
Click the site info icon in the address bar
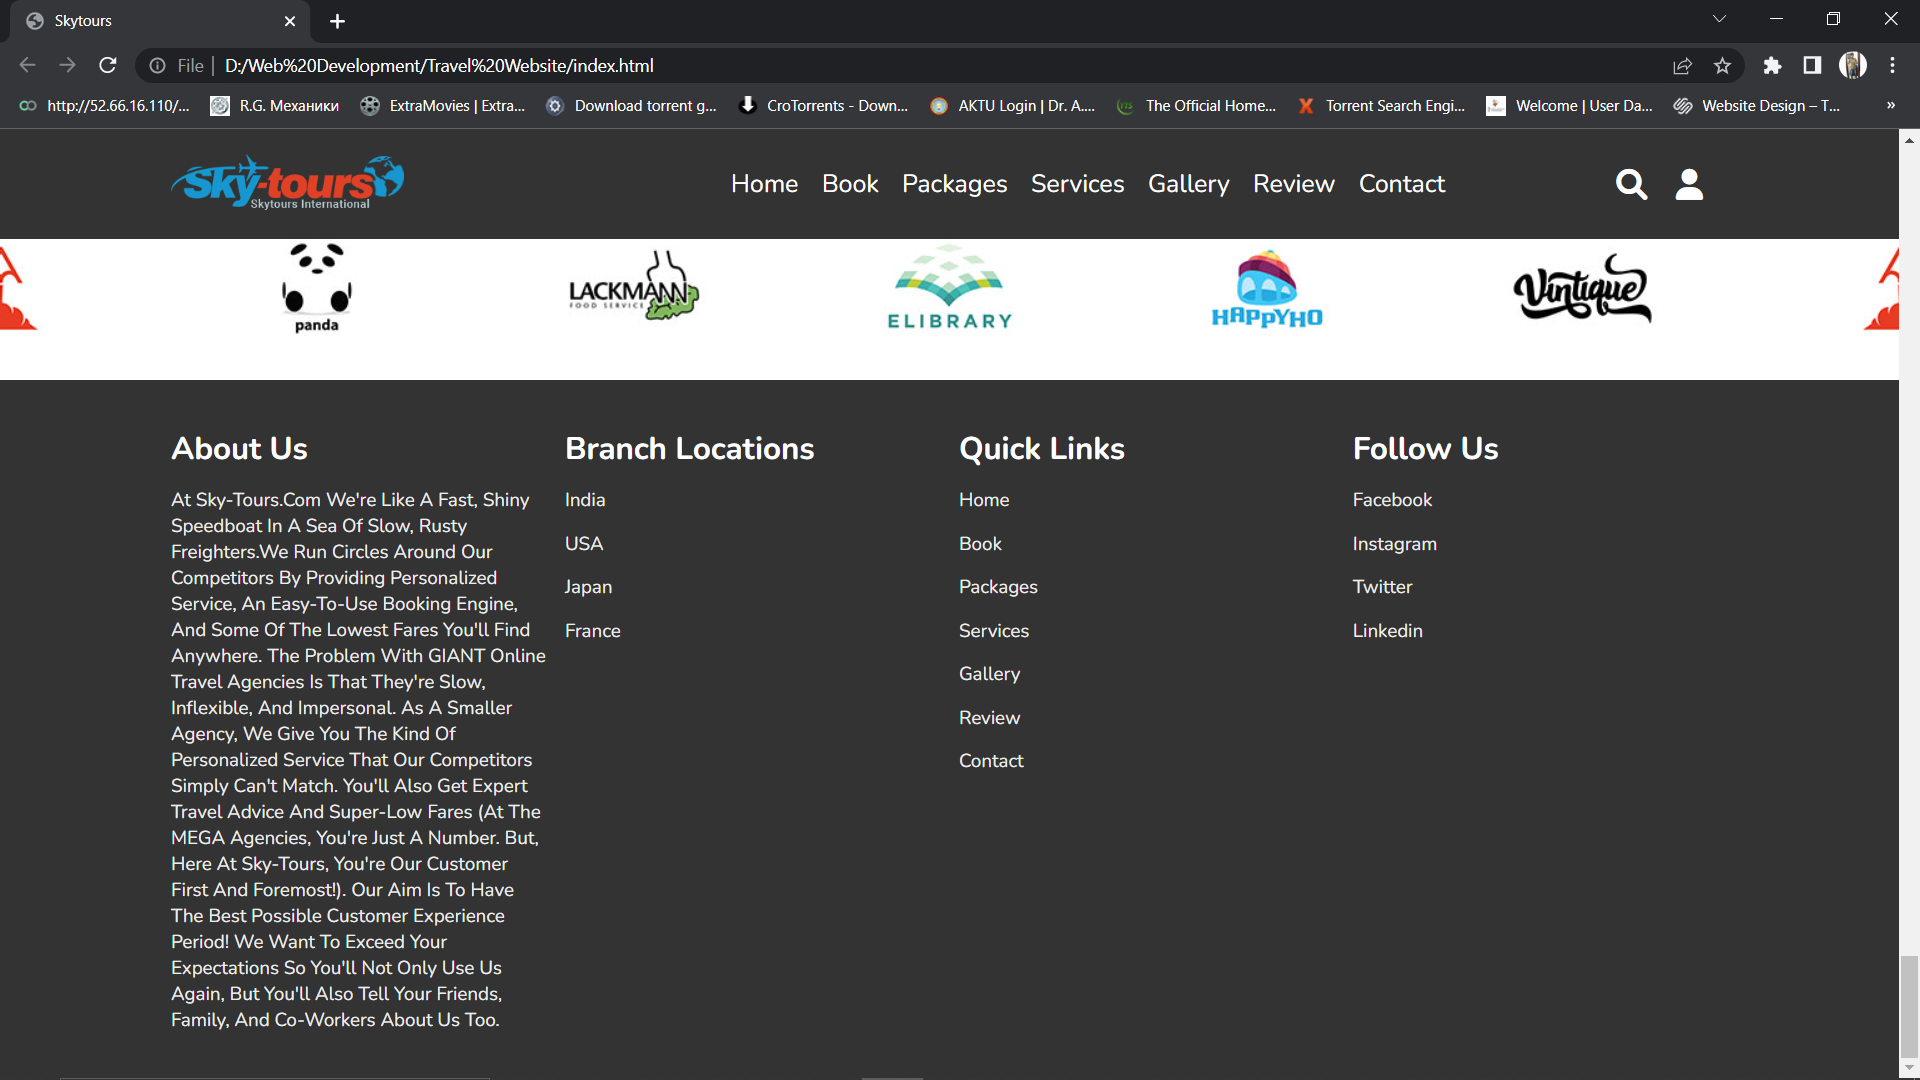click(x=158, y=65)
